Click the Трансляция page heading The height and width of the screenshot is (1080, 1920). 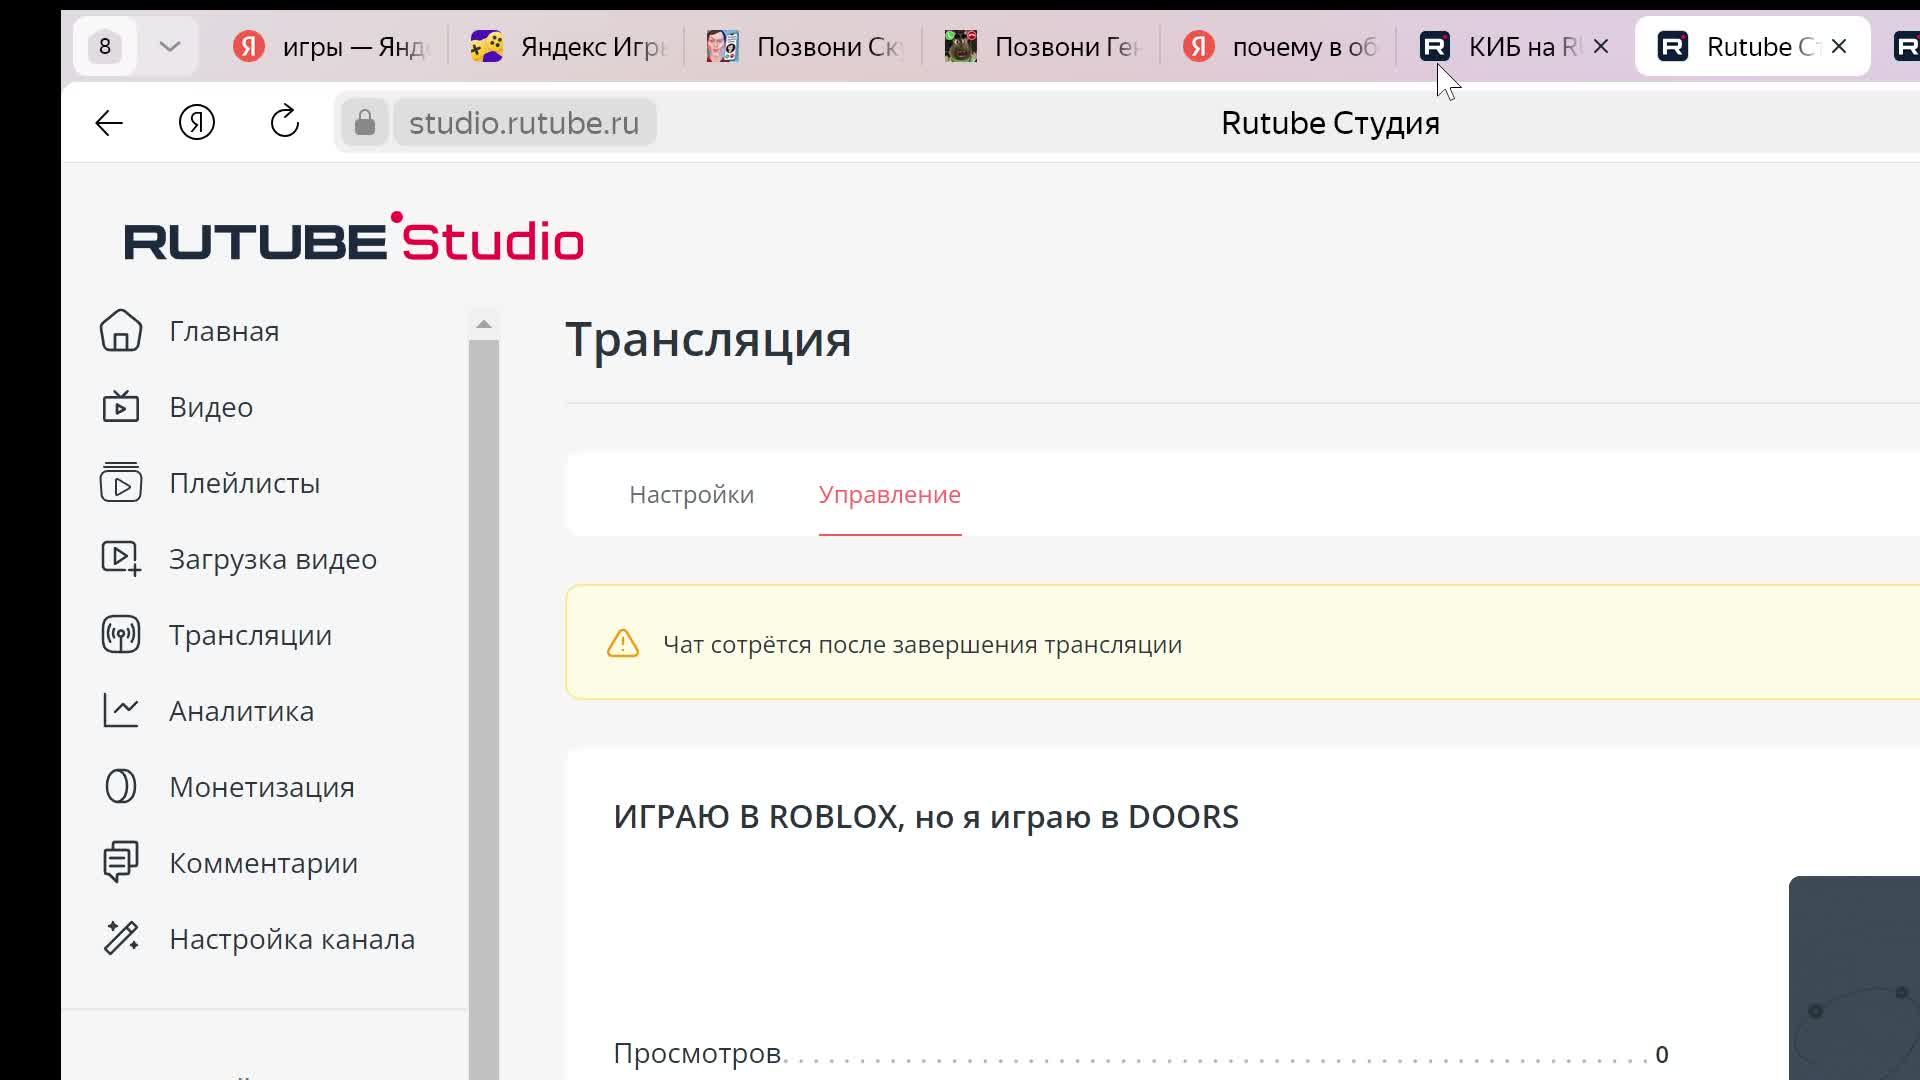(708, 339)
